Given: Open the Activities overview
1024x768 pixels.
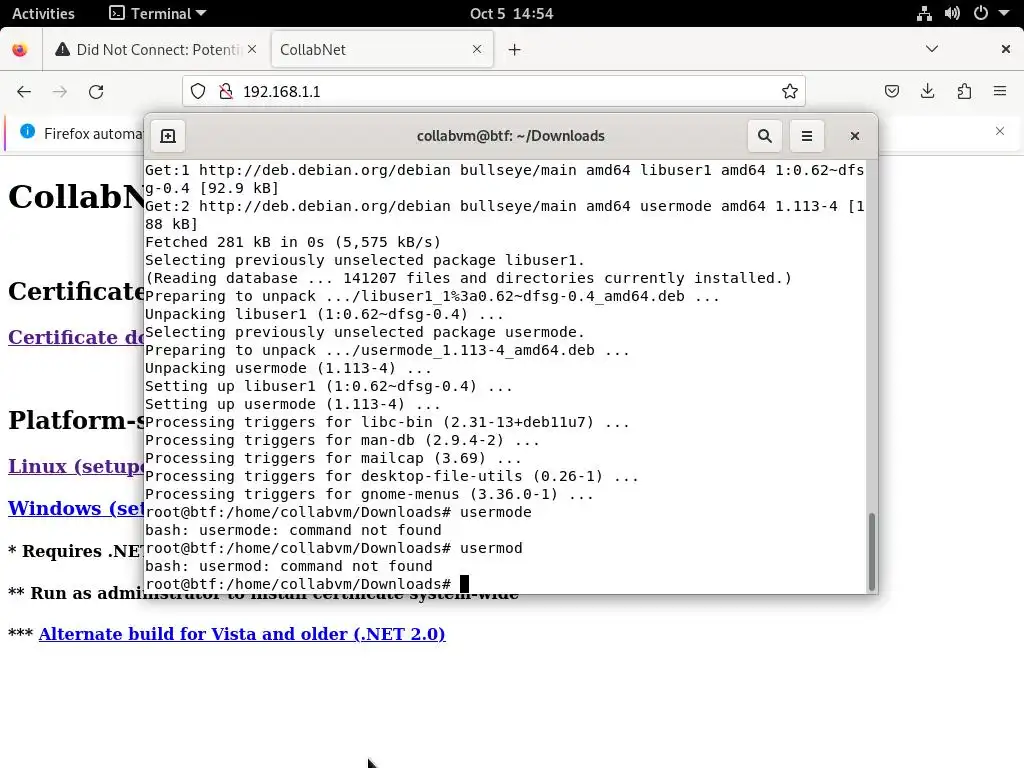Looking at the screenshot, I should pos(43,13).
